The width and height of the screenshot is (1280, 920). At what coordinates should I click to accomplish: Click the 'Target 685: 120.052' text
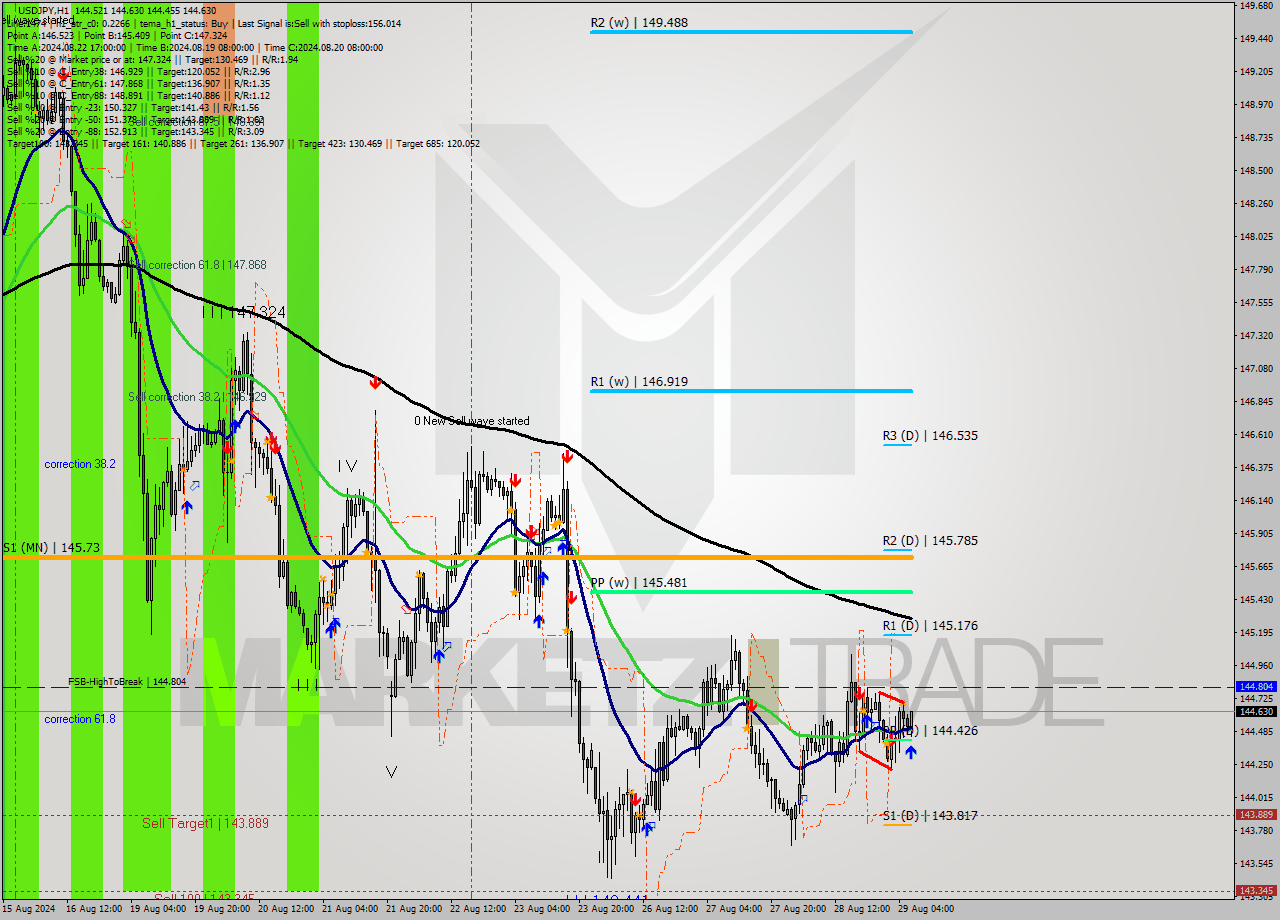click(438, 143)
